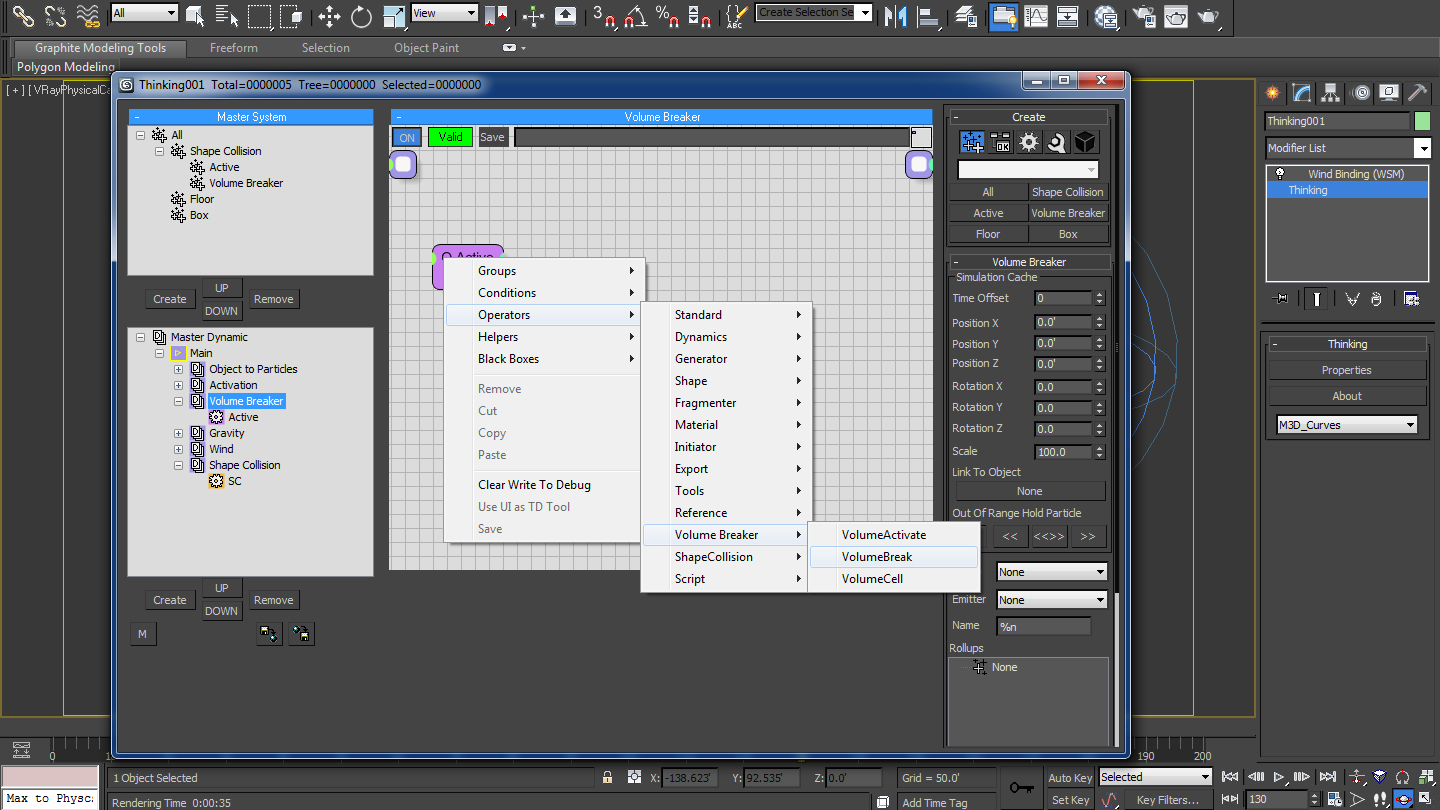Open the Select by Name list icon
Image resolution: width=1440 pixels, height=810 pixels.
[227, 15]
